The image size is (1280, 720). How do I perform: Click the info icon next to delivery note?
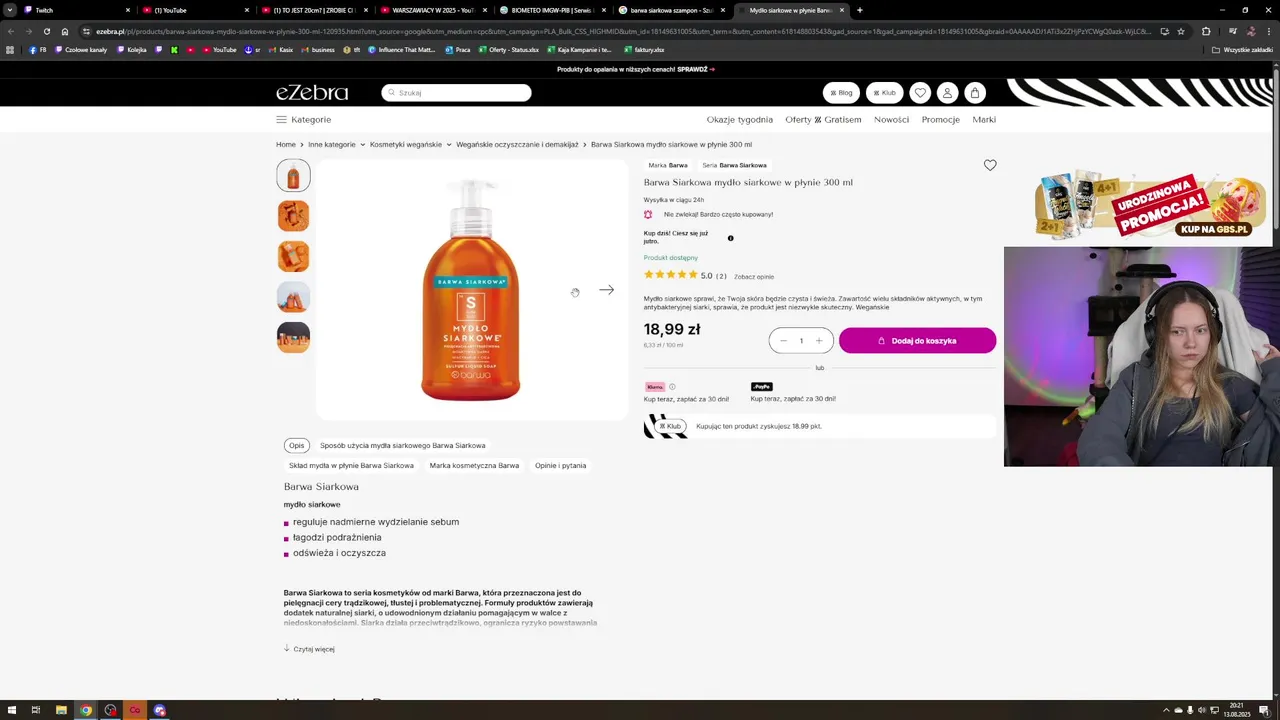click(730, 238)
